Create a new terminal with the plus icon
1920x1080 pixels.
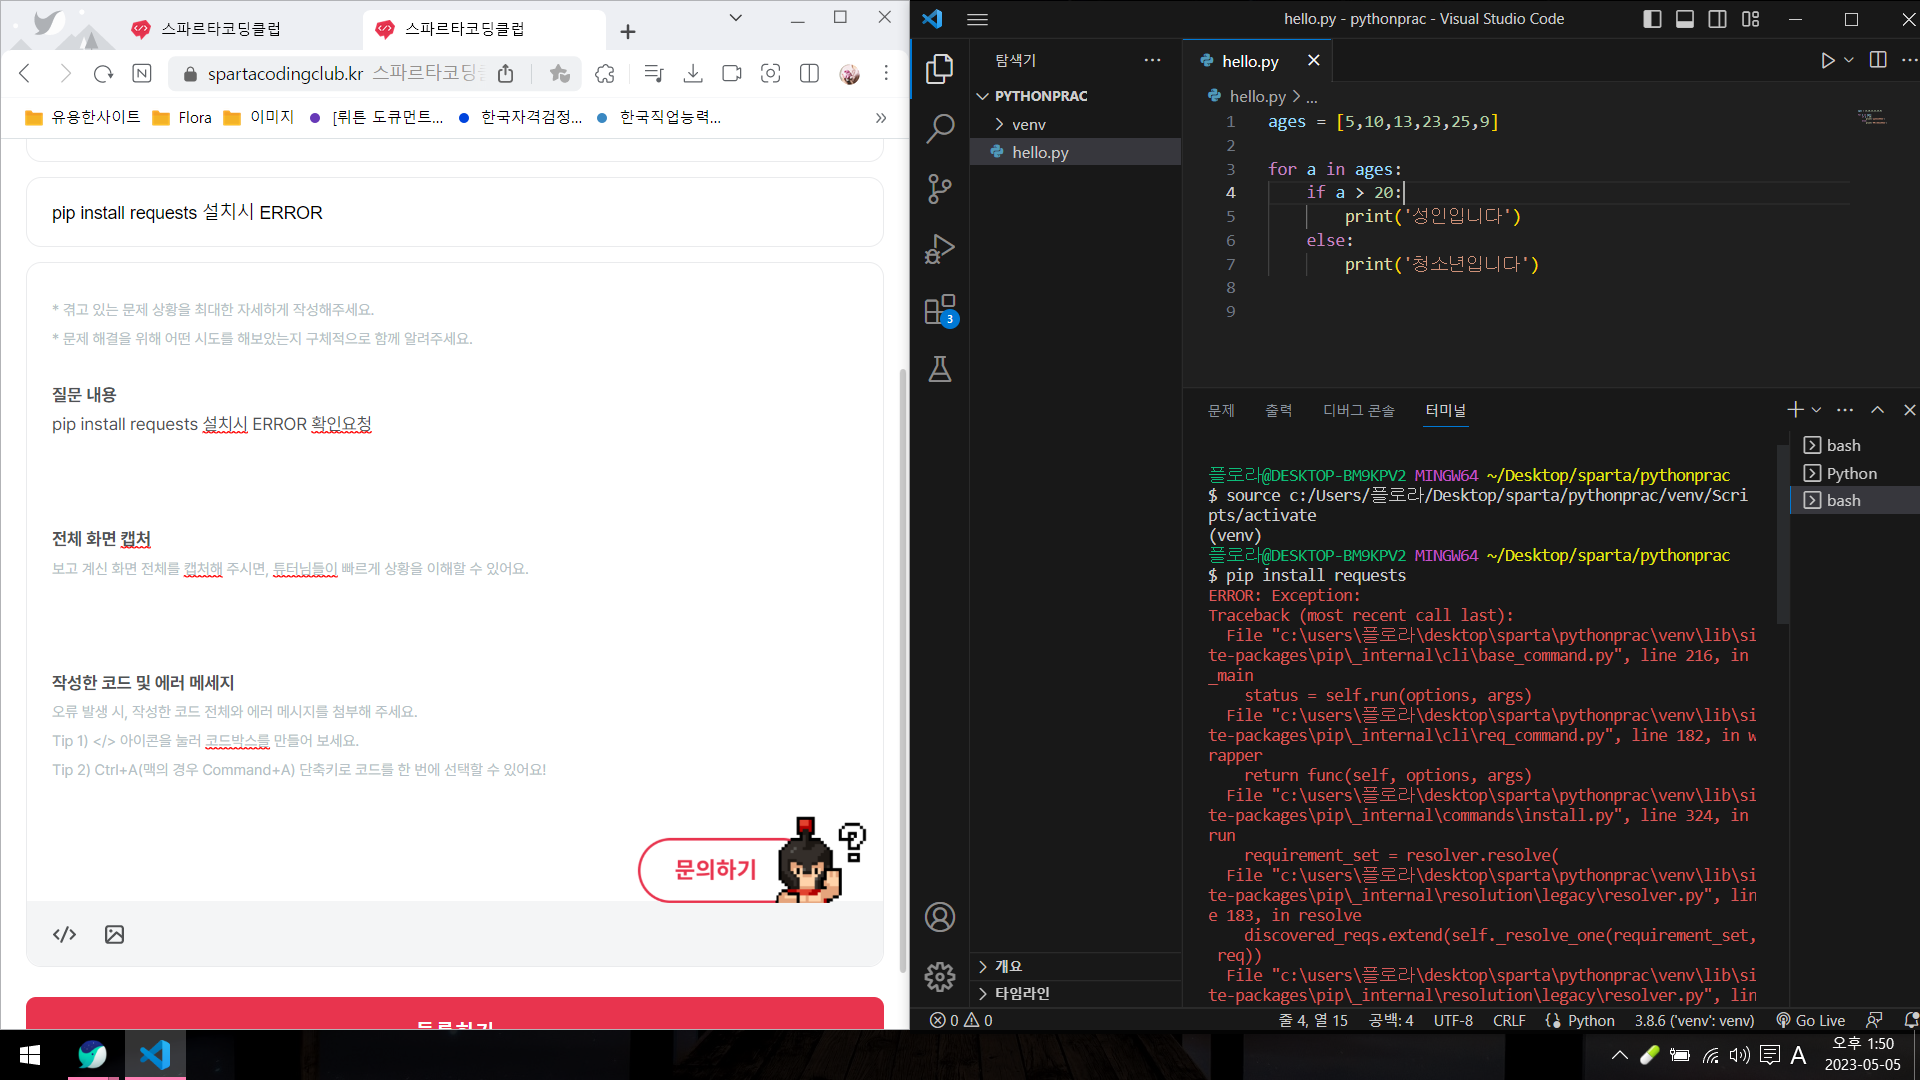(1795, 410)
